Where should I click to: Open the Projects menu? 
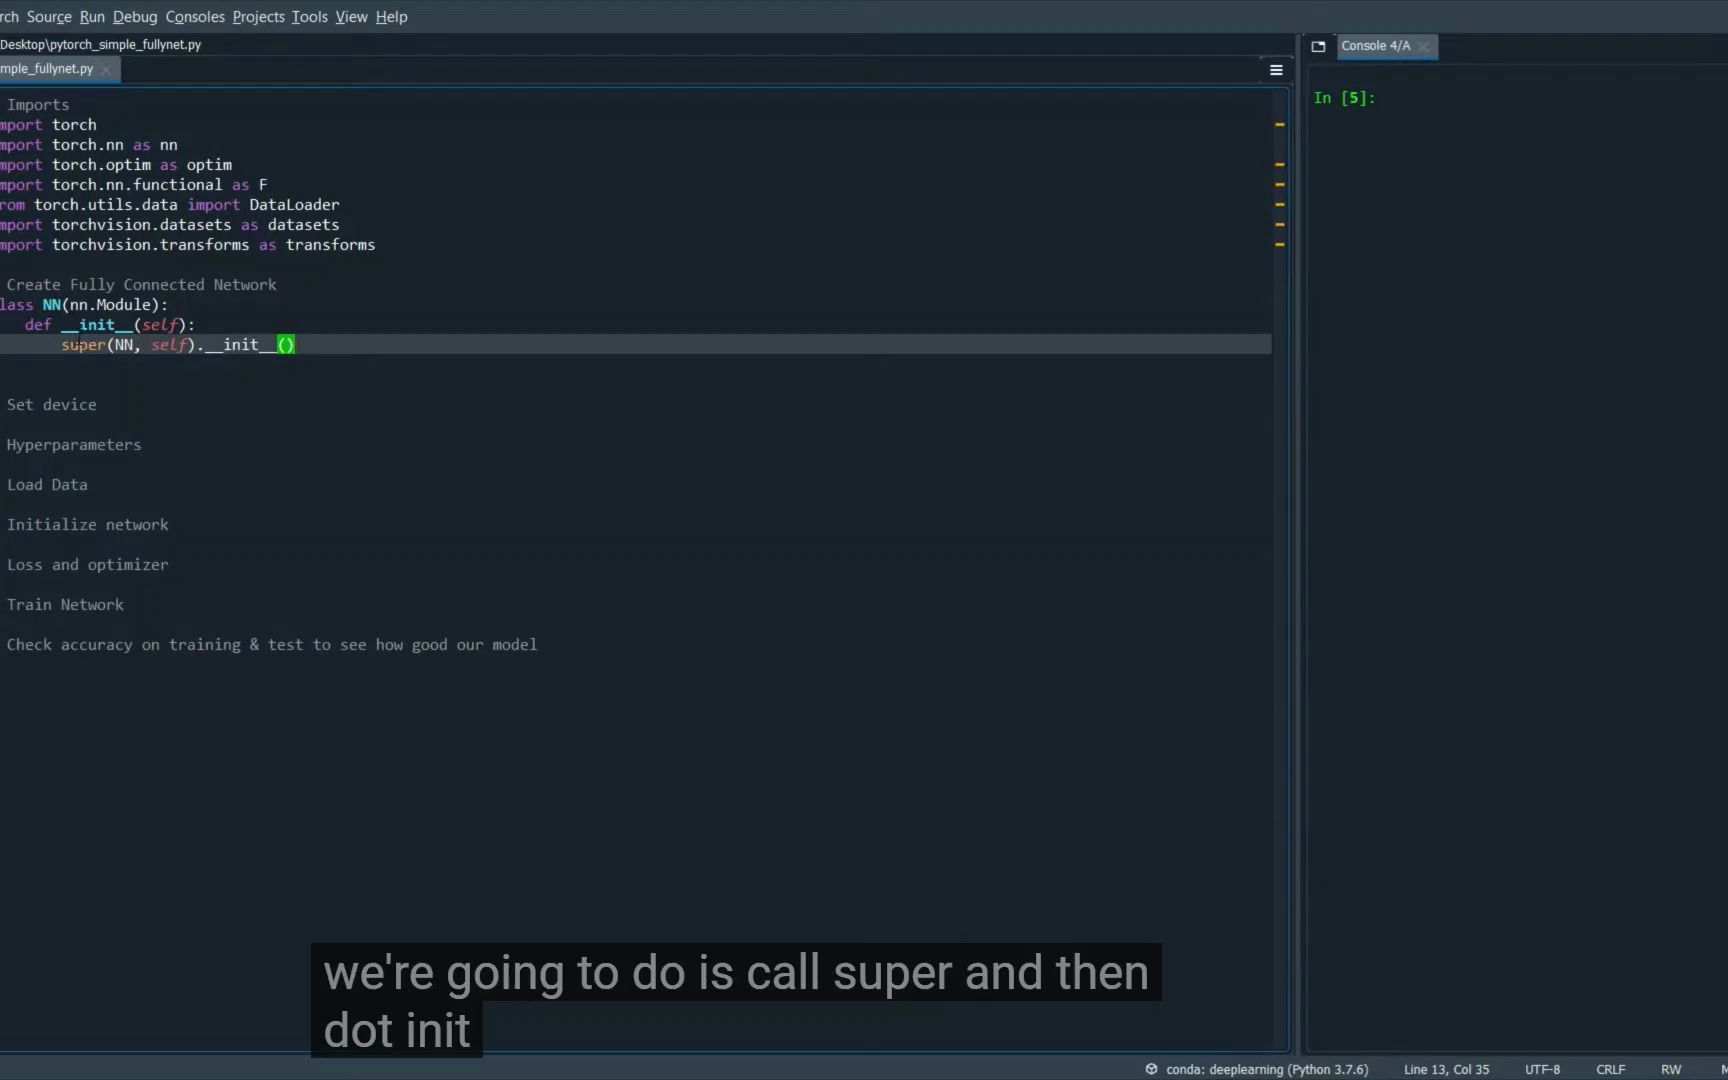258,17
